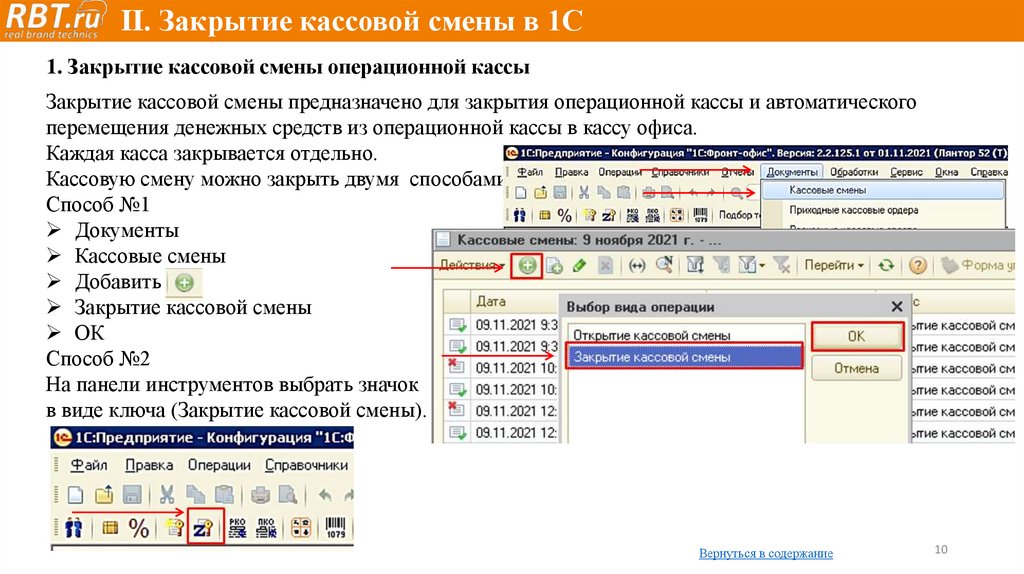
Task: Click the green refresh arrows icon
Action: [x=886, y=265]
